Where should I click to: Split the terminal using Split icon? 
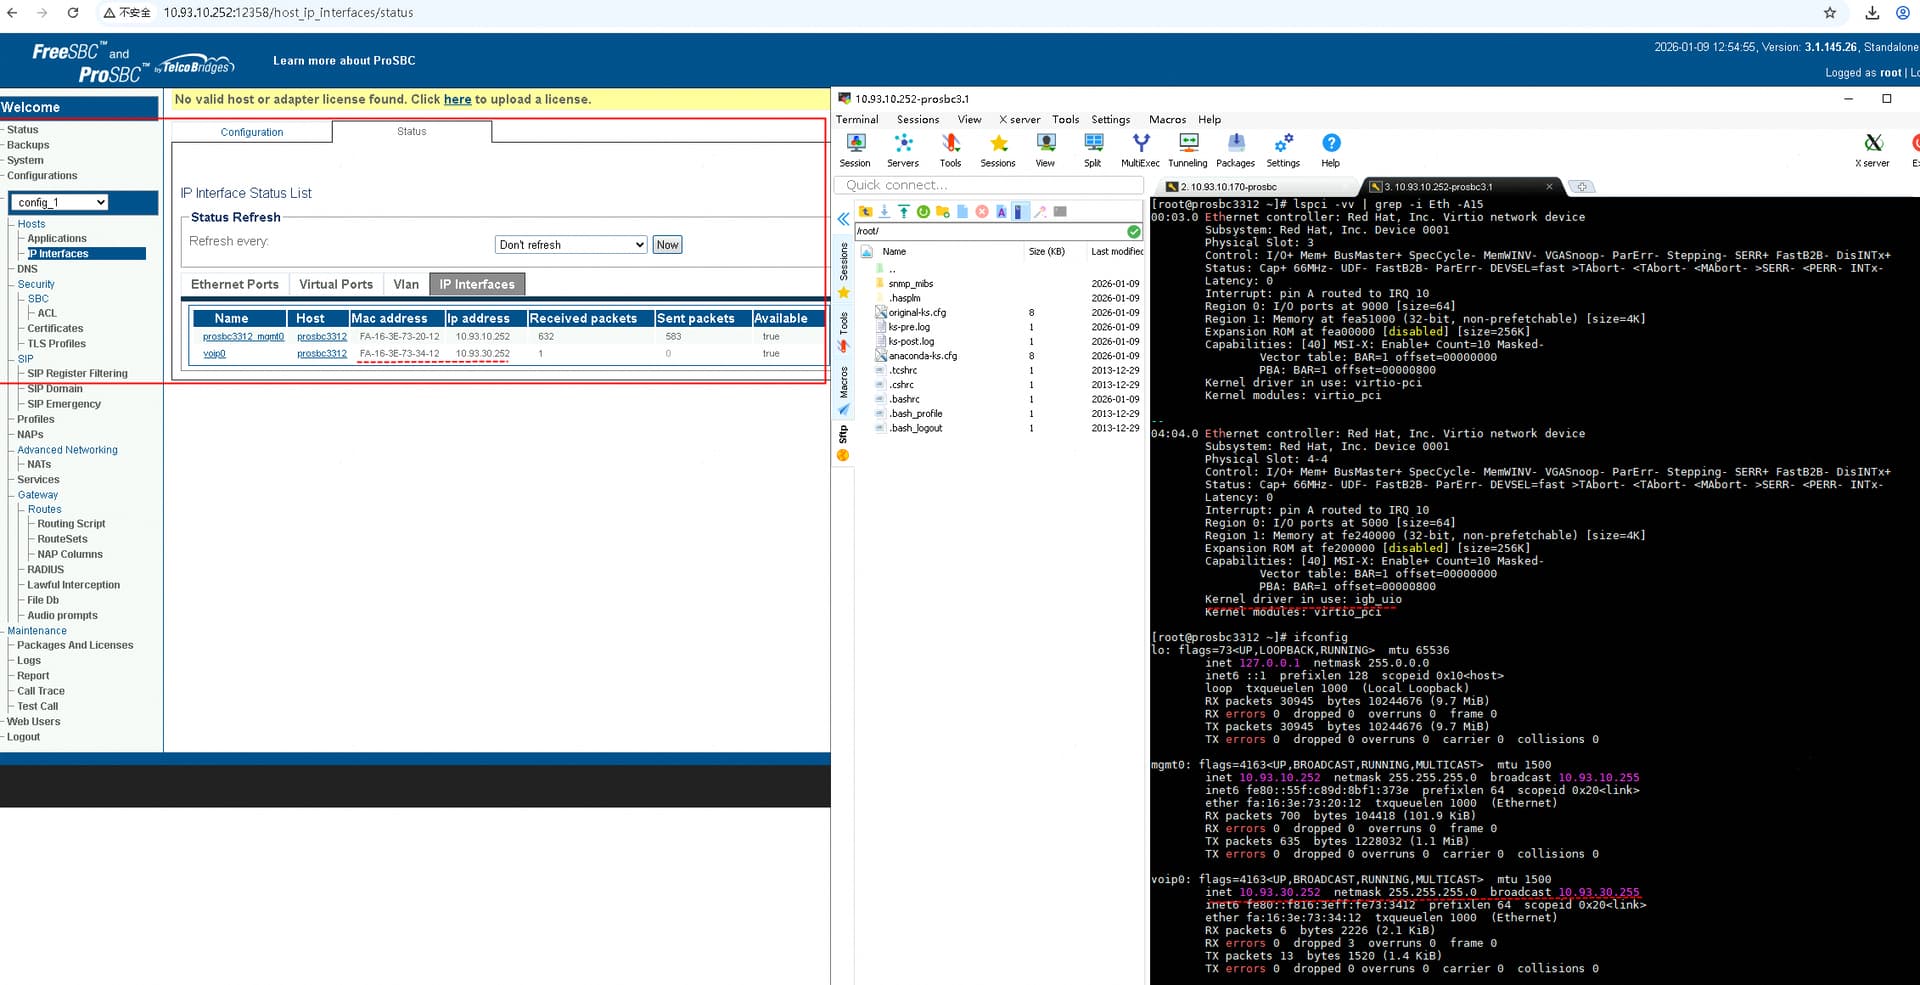point(1093,150)
